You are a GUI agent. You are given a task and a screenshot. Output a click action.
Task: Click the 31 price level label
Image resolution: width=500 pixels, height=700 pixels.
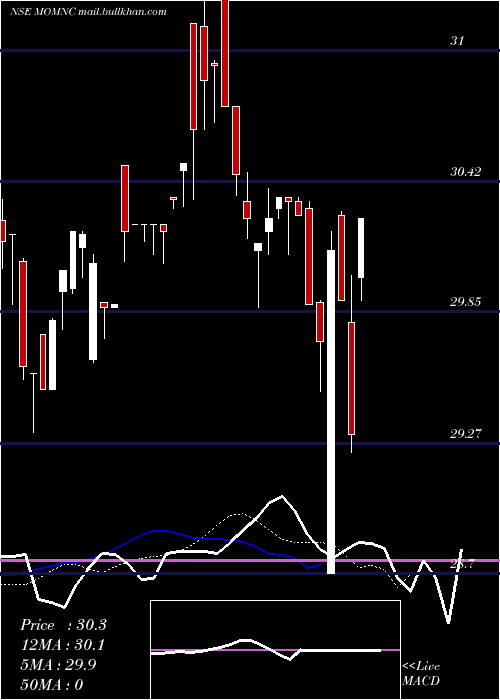(457, 41)
